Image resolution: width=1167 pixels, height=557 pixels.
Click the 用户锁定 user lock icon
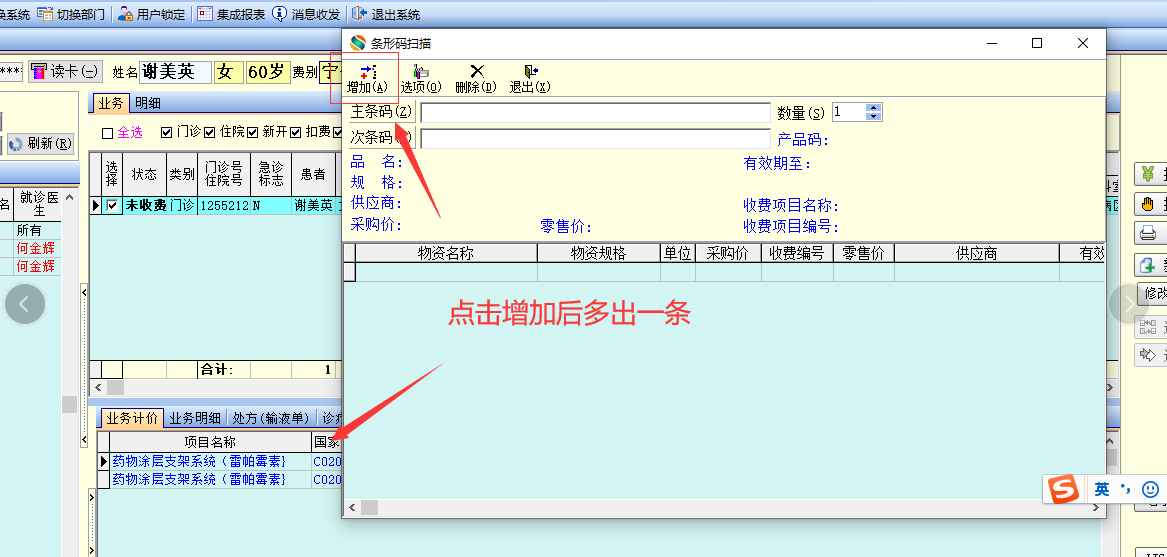(x=126, y=13)
